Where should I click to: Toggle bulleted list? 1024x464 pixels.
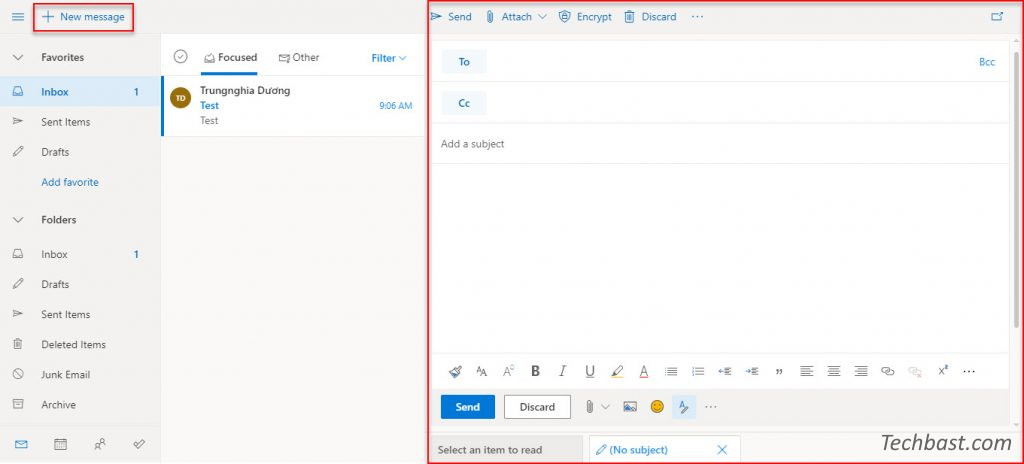[x=671, y=371]
